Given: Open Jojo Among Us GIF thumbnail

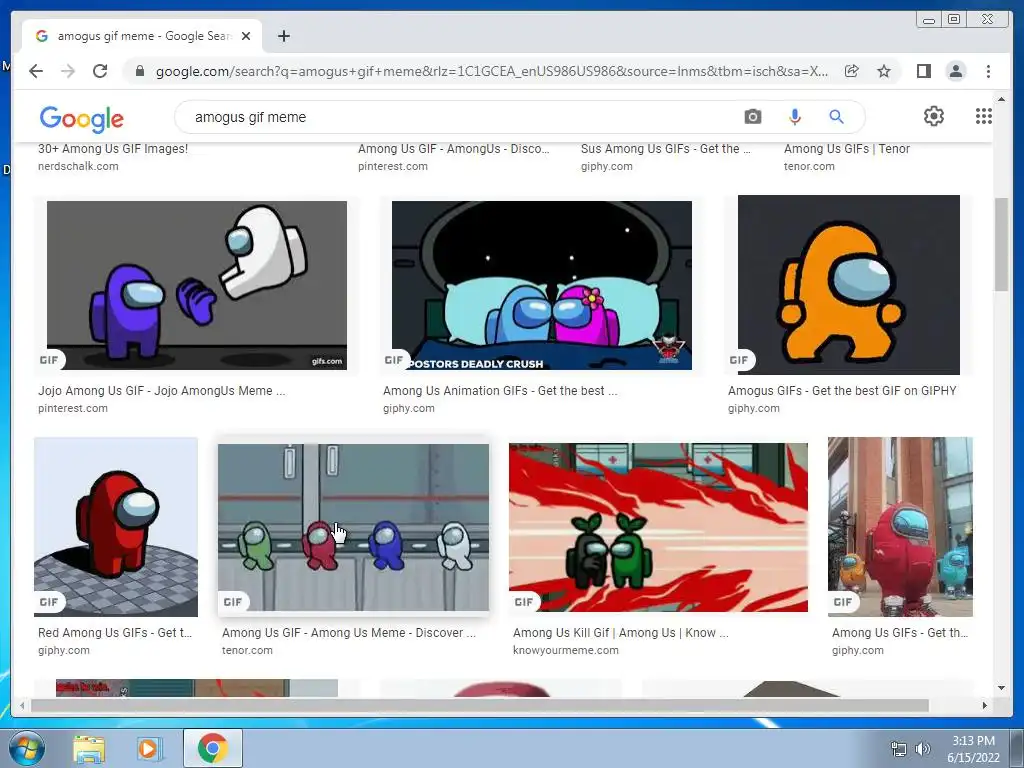Looking at the screenshot, I should pos(197,285).
